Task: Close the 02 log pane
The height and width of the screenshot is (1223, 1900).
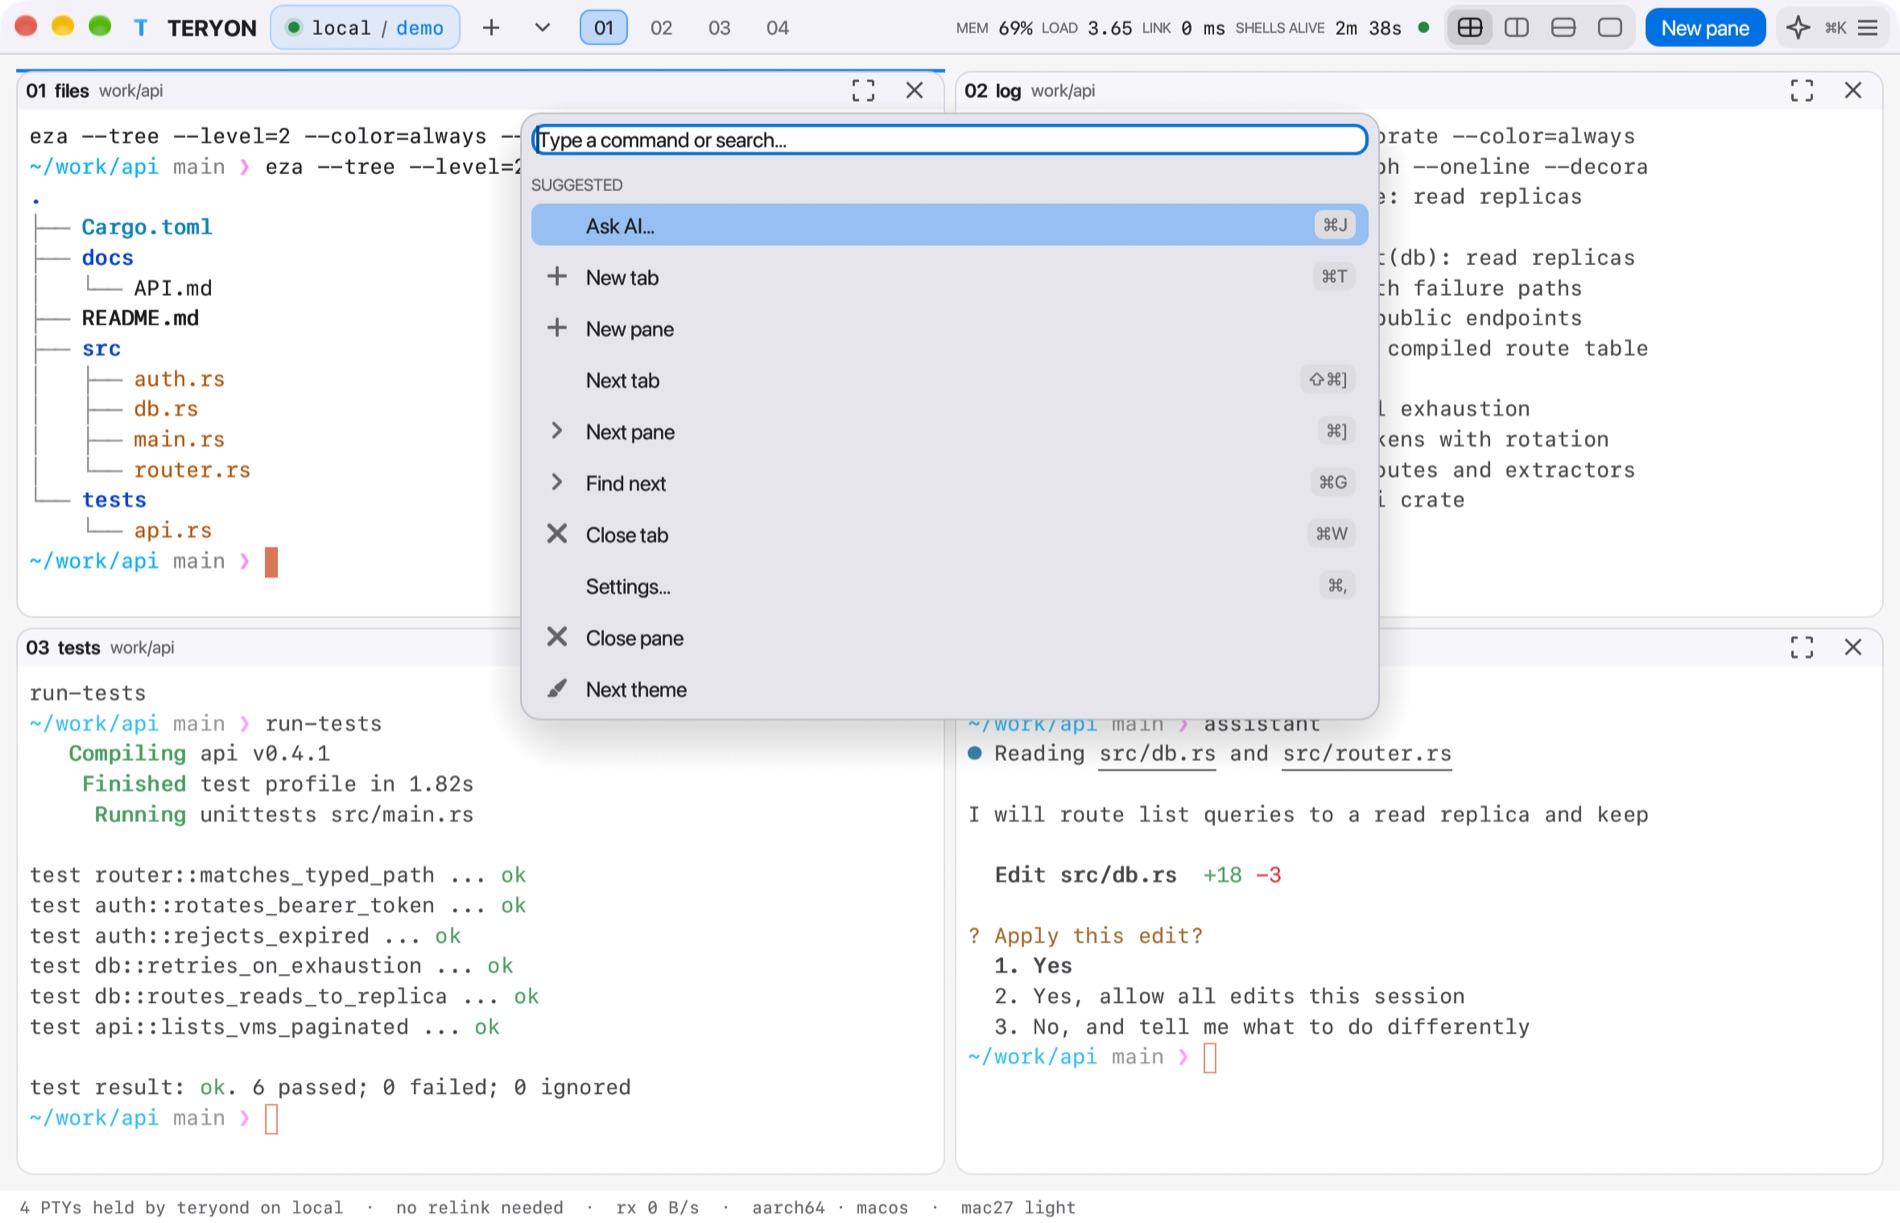Action: point(1853,91)
